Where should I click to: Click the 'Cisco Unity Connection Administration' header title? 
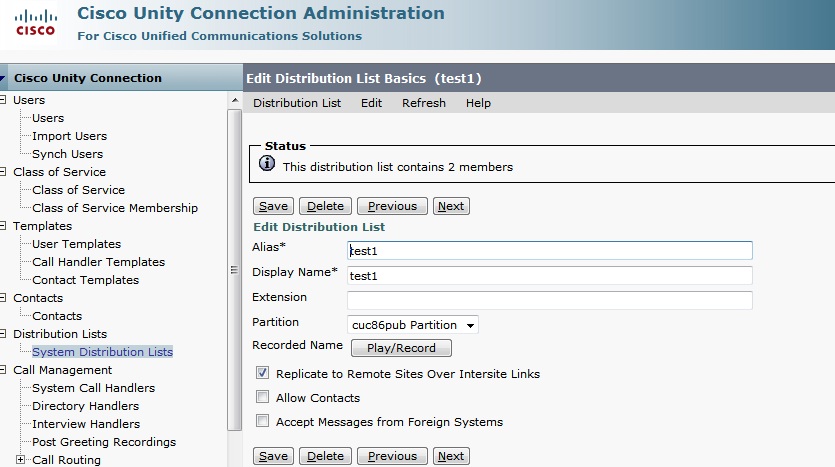point(260,13)
